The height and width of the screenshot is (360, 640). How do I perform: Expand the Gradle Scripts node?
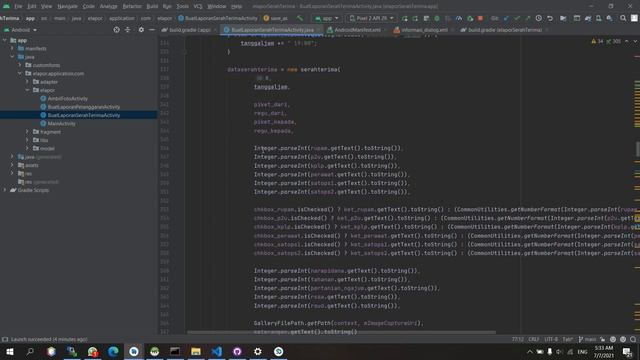[x=5, y=190]
